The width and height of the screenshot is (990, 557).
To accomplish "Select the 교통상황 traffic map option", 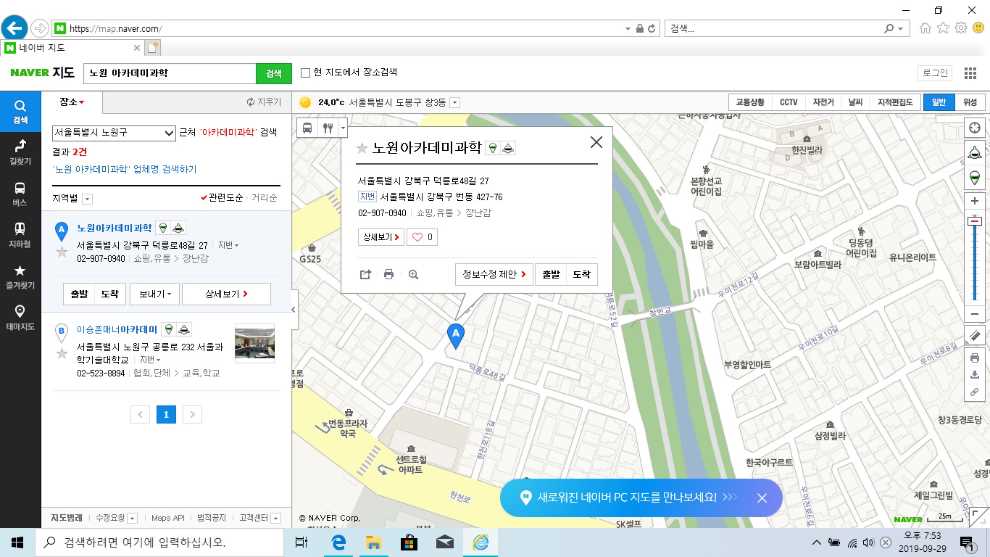I will coord(750,102).
